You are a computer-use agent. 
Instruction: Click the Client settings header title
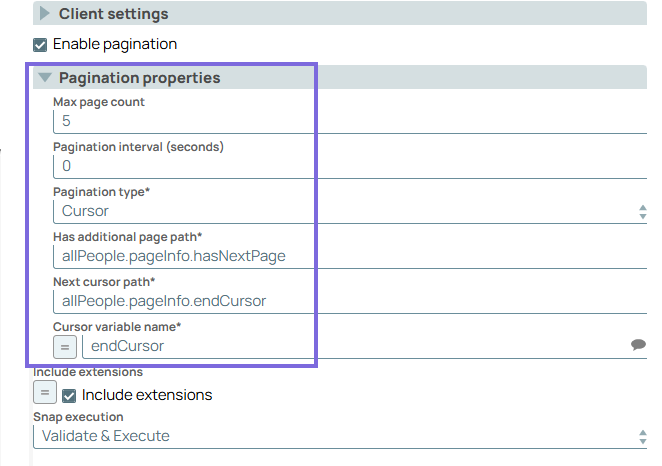point(113,14)
